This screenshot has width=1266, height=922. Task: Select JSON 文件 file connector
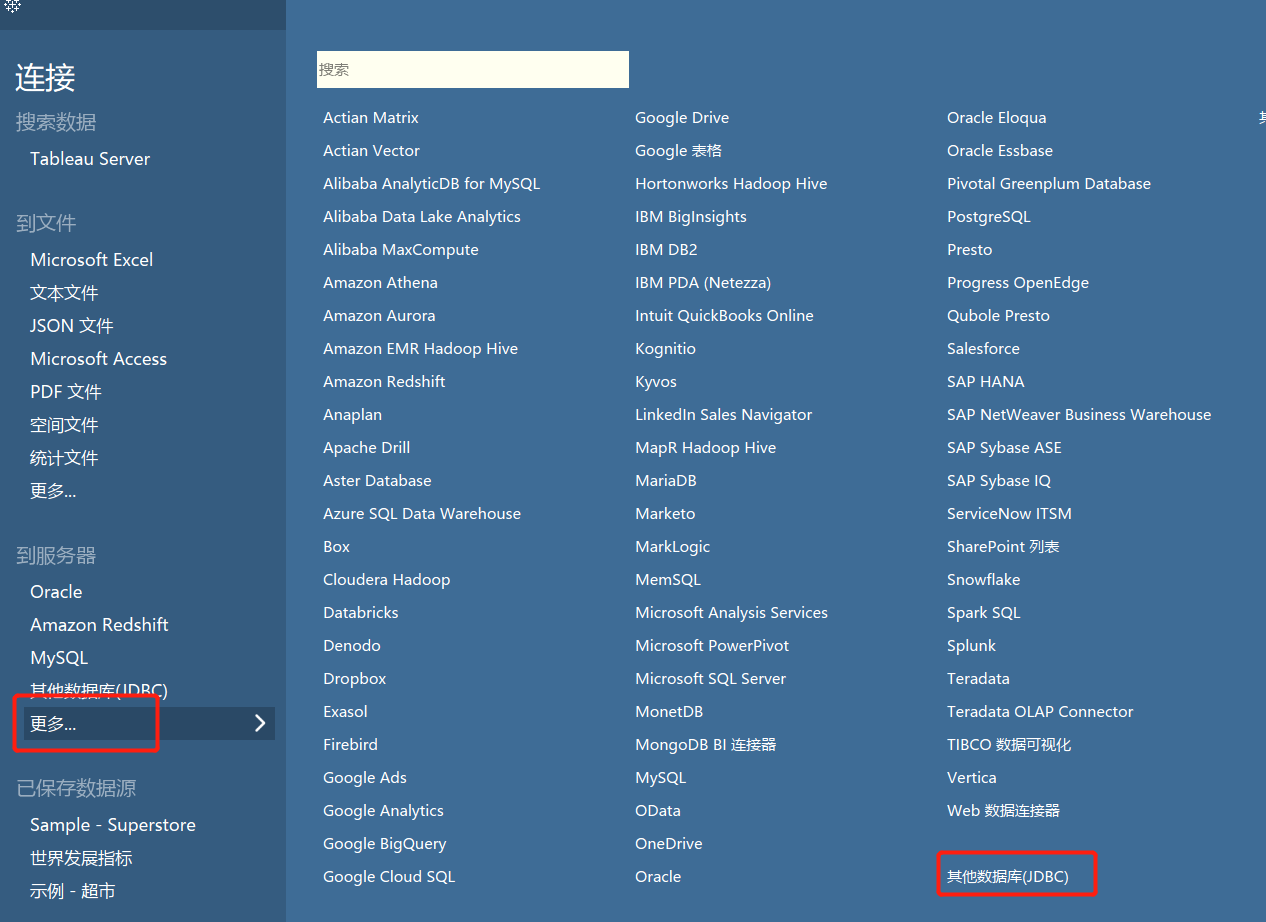[x=72, y=326]
